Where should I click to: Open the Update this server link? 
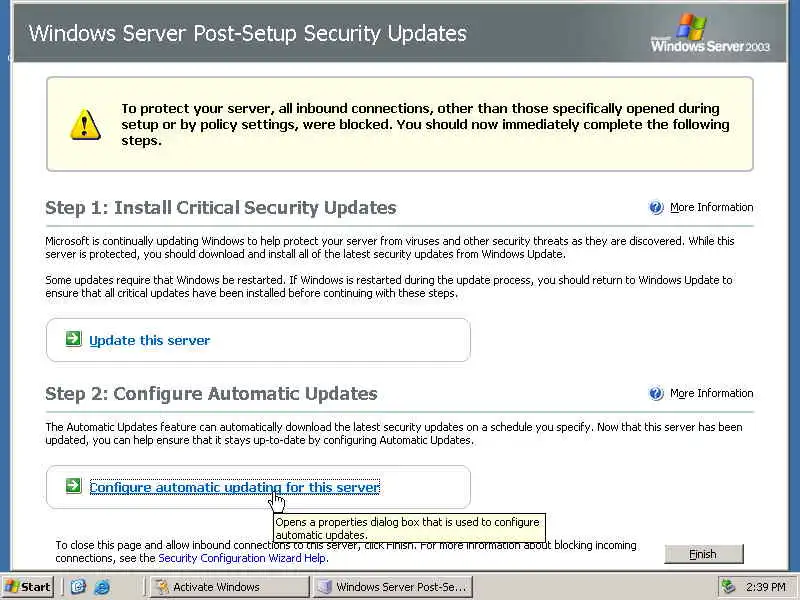[x=149, y=340]
